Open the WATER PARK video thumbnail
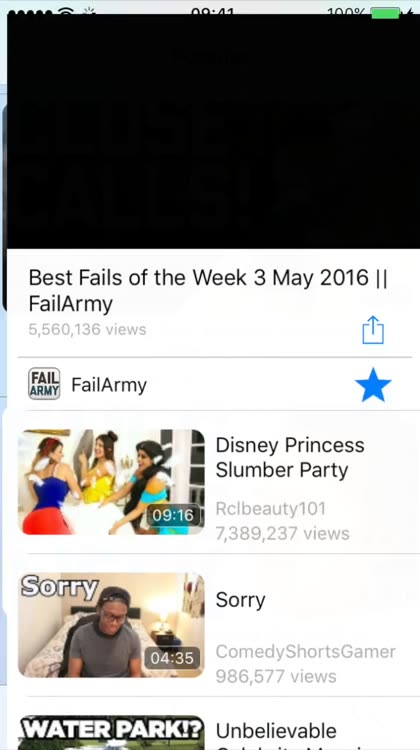Screen dimensions: 420x750 (x=111, y=732)
